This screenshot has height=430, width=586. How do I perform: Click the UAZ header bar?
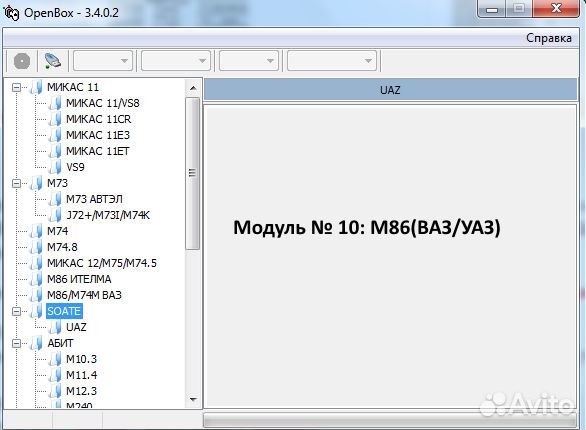tap(391, 90)
